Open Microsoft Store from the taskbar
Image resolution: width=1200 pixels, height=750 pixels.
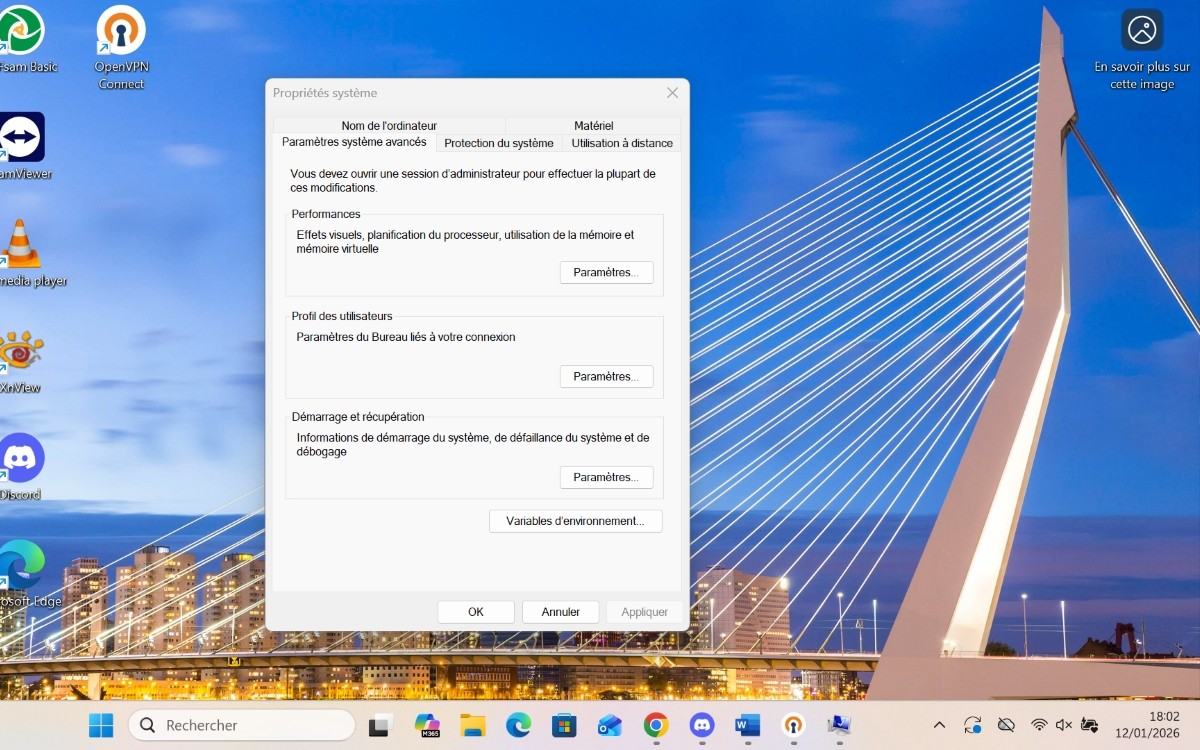click(564, 725)
